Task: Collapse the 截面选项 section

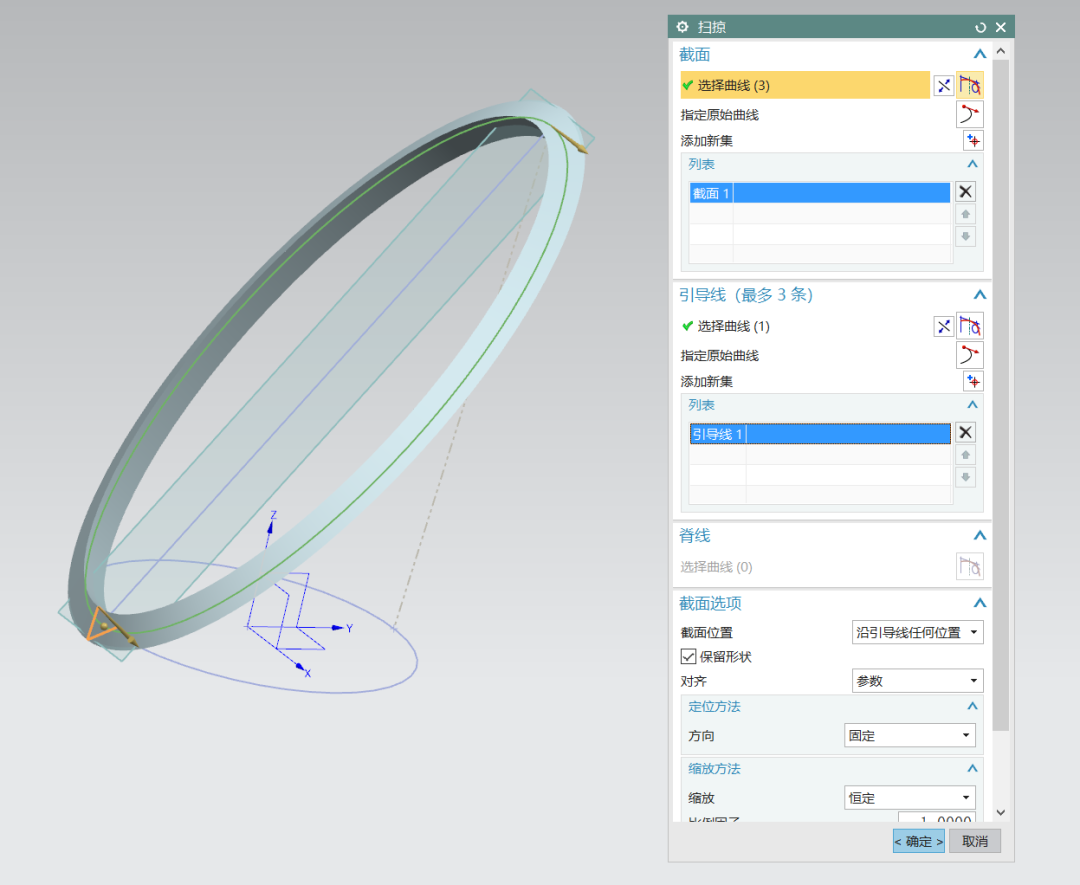Action: (980, 604)
